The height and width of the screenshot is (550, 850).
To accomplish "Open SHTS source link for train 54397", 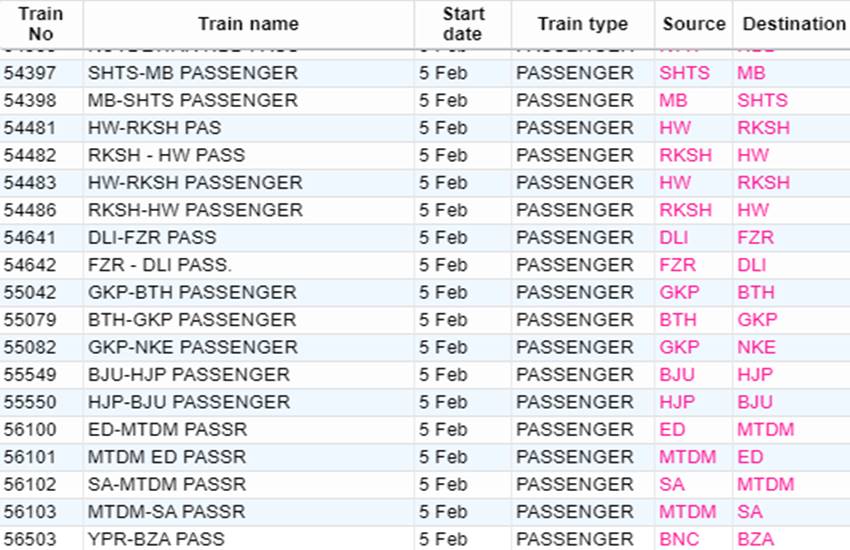I will (x=684, y=73).
